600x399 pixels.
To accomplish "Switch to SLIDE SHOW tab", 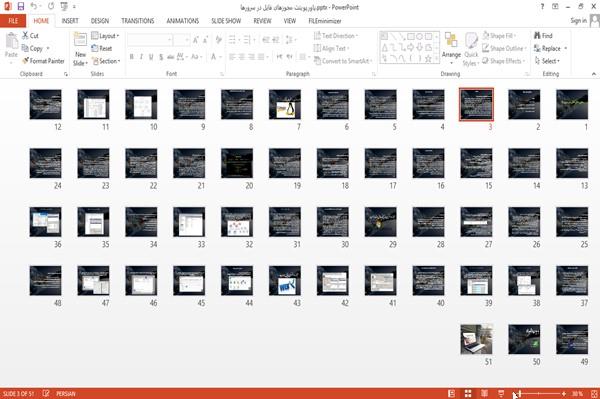I will click(x=226, y=21).
